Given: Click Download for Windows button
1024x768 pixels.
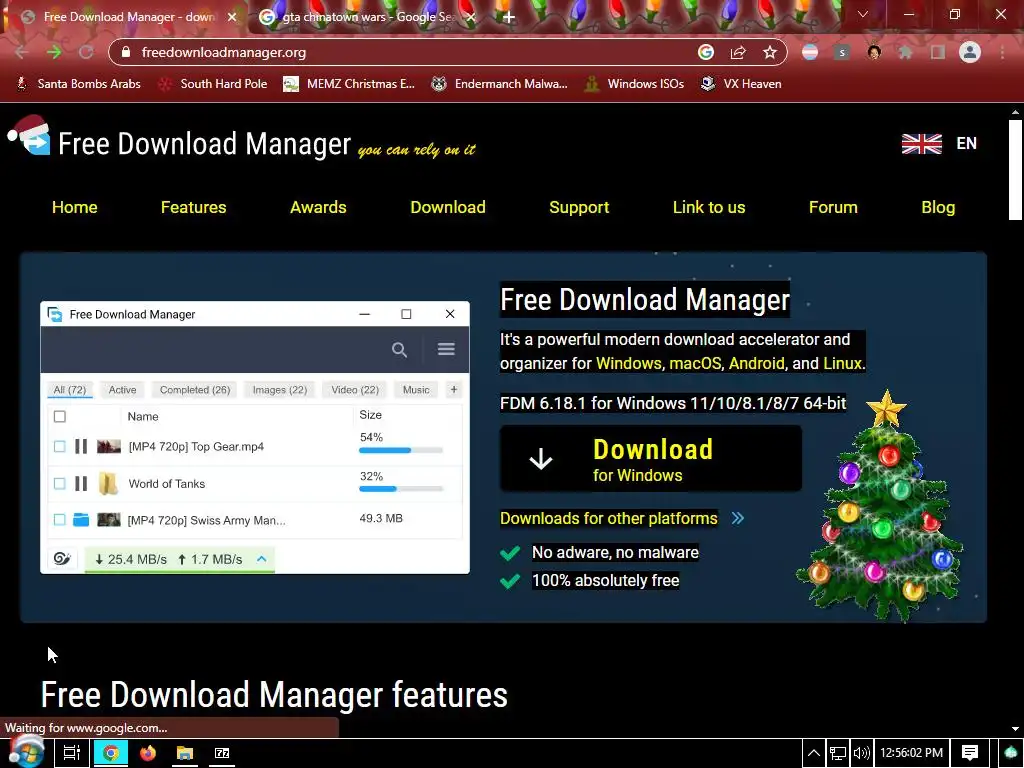Looking at the screenshot, I should tap(650, 458).
